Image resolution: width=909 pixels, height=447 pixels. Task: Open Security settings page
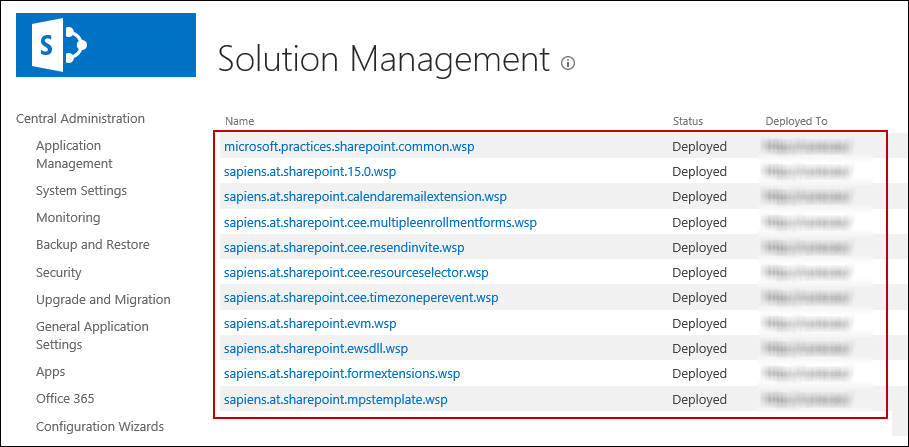[59, 272]
